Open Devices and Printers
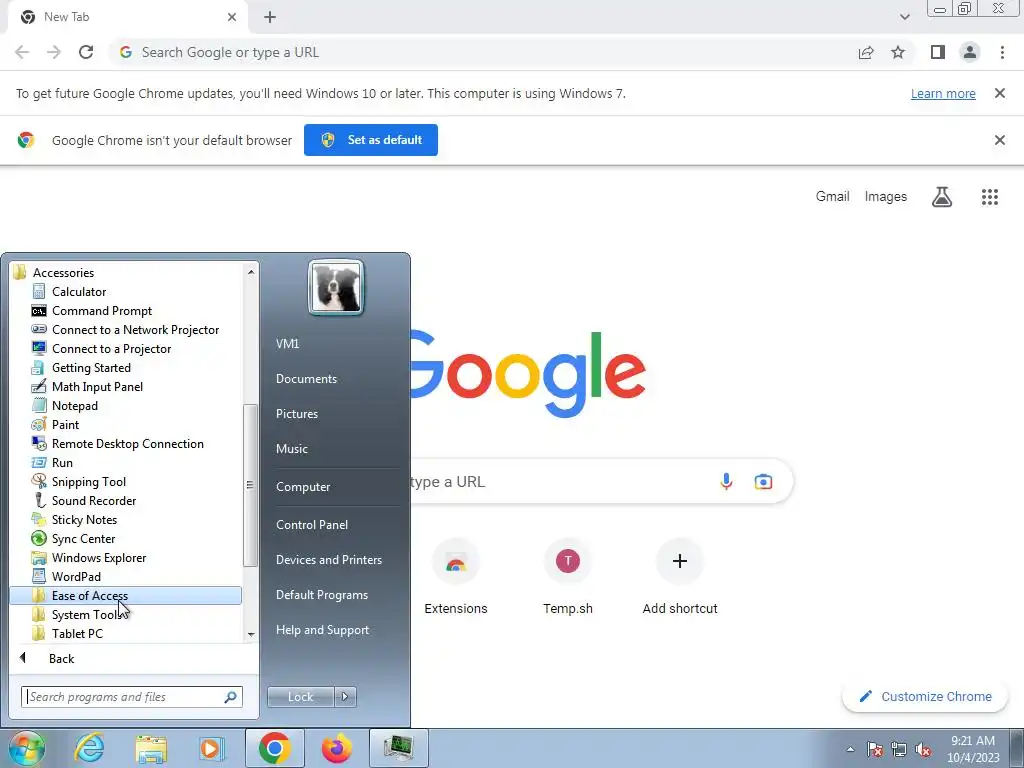The image size is (1024, 768). coord(328,560)
